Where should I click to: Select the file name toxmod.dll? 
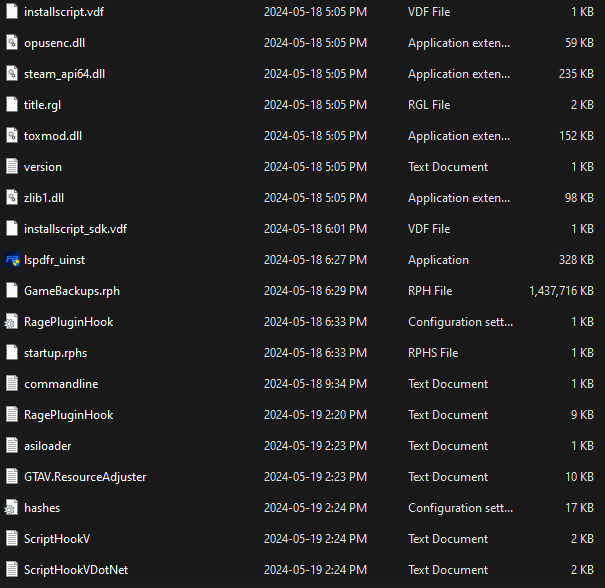click(x=53, y=136)
